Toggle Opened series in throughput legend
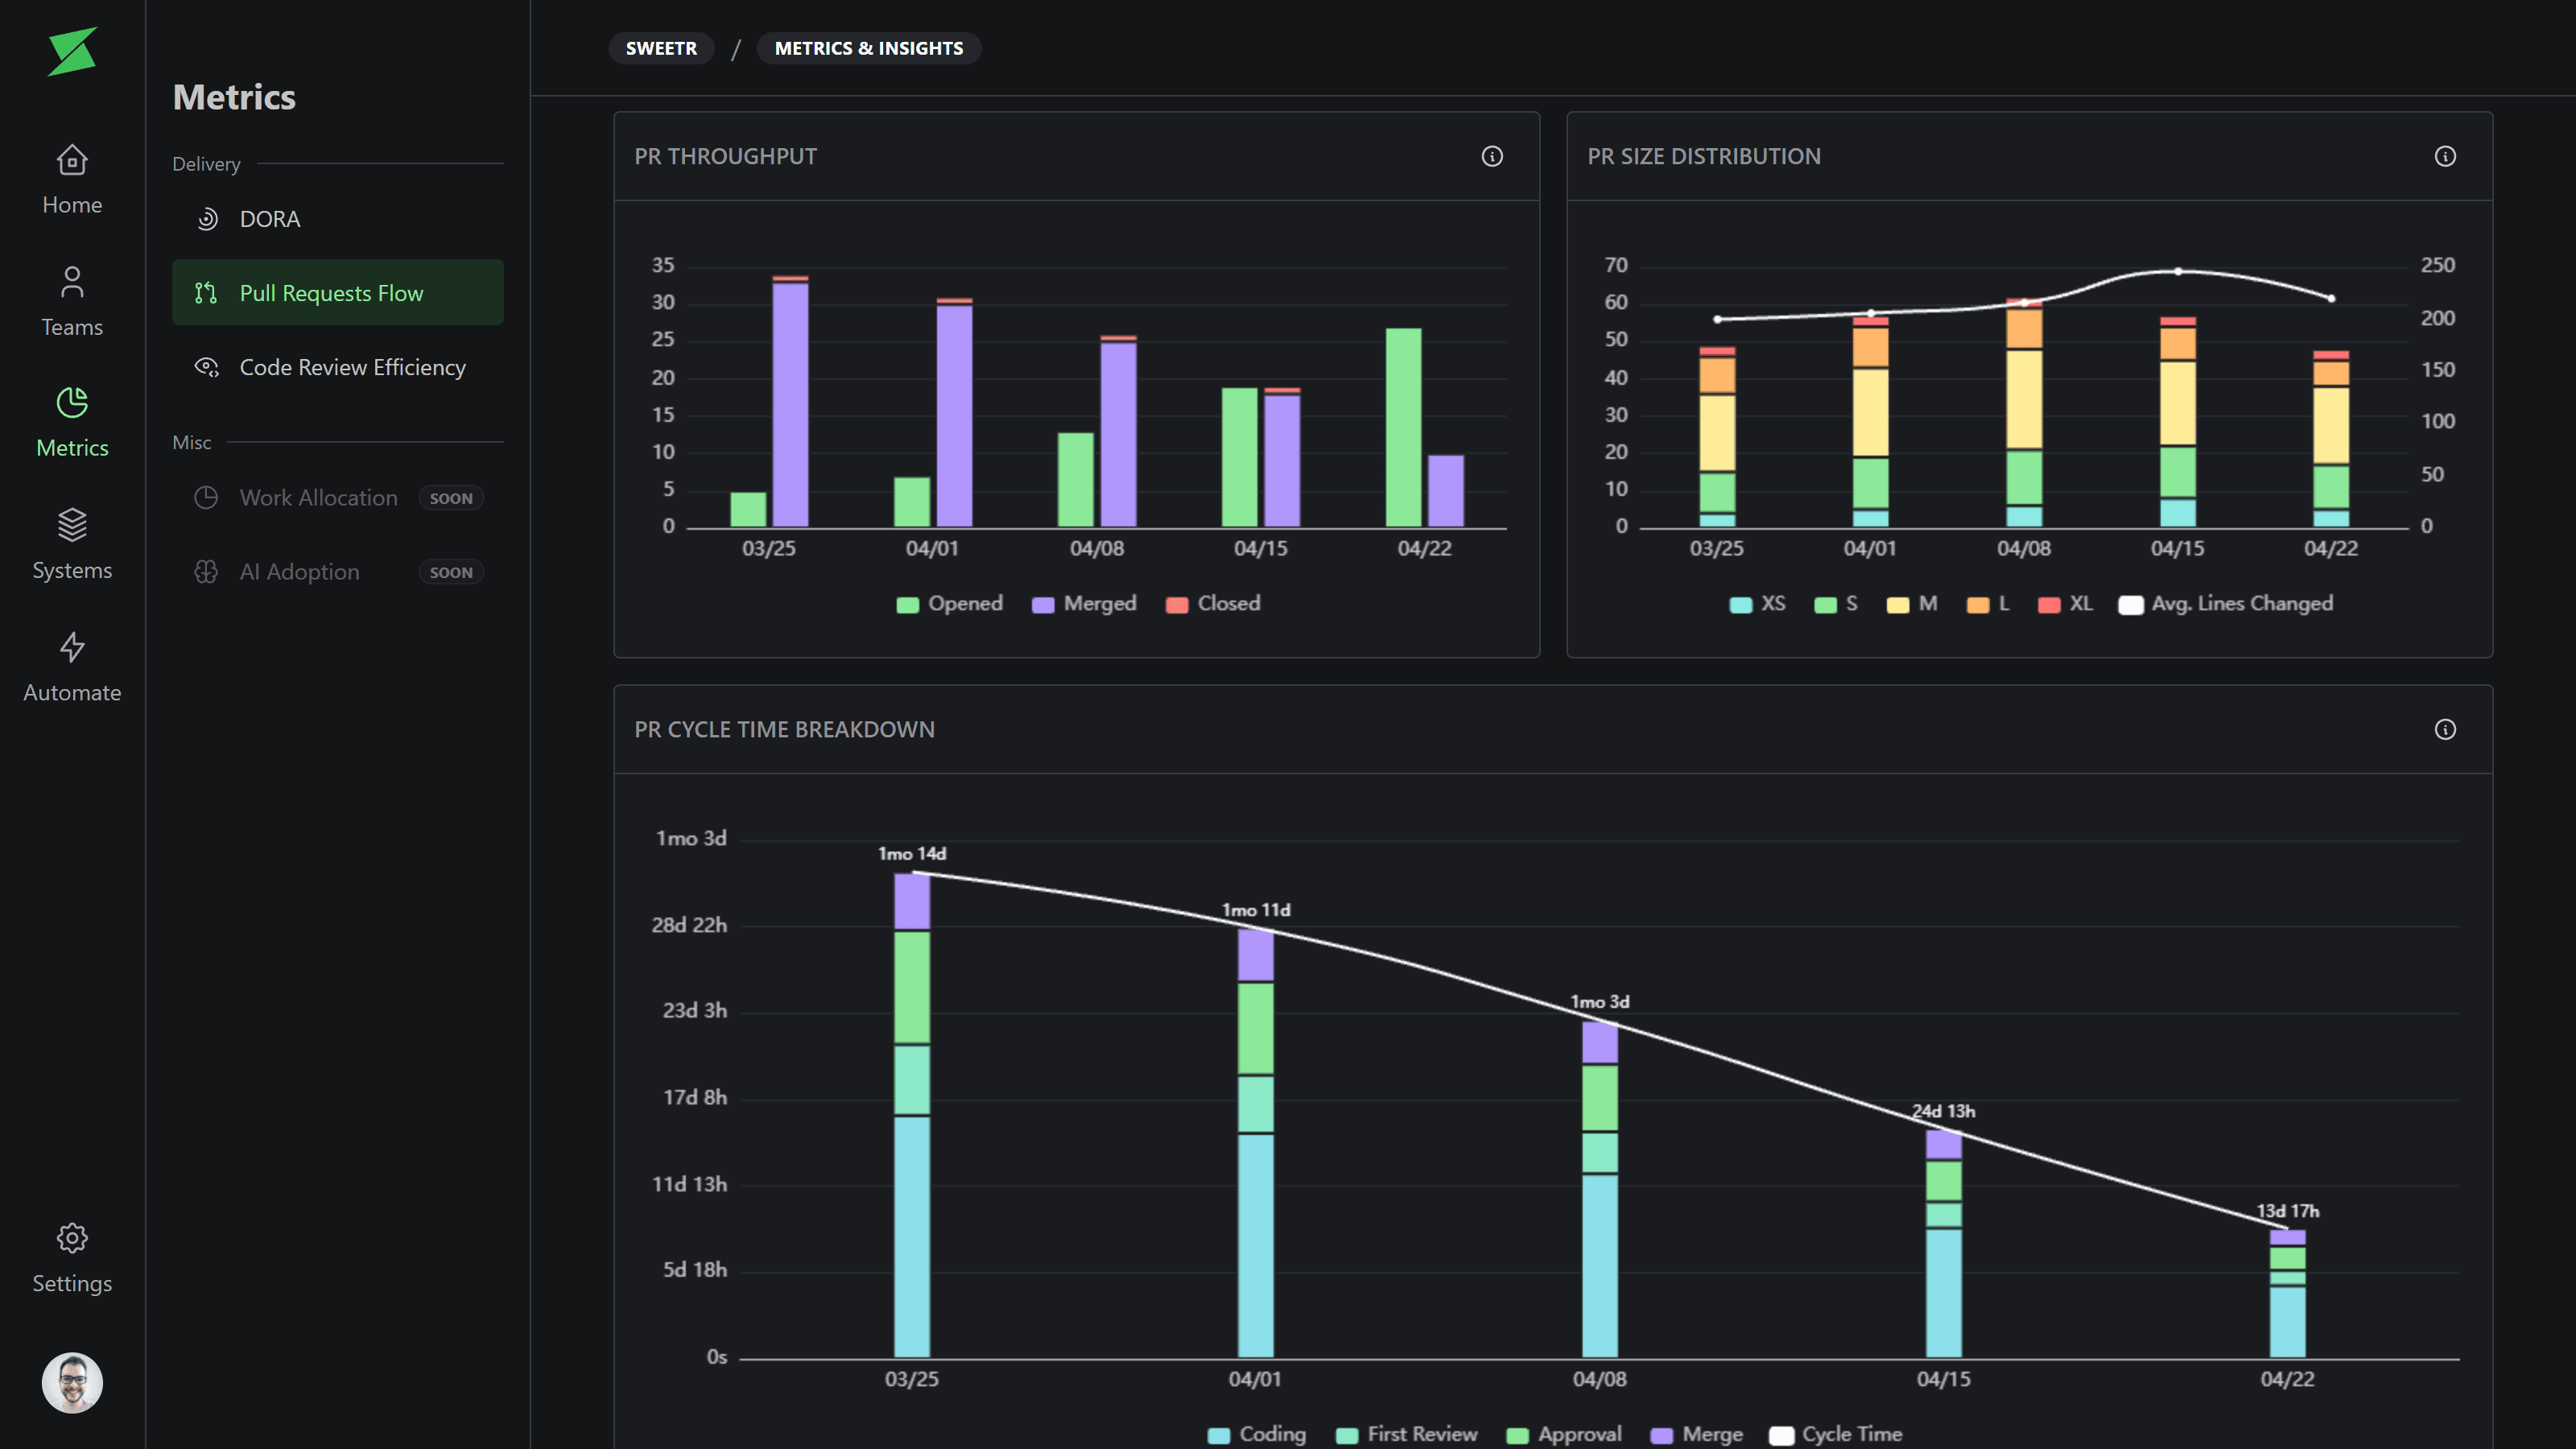 point(949,603)
